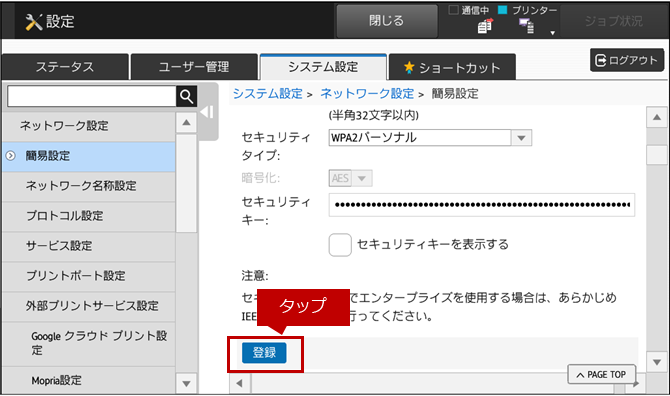Click the main panel scroll up arrow
Screen dimensions: 670x396
tap(657, 117)
